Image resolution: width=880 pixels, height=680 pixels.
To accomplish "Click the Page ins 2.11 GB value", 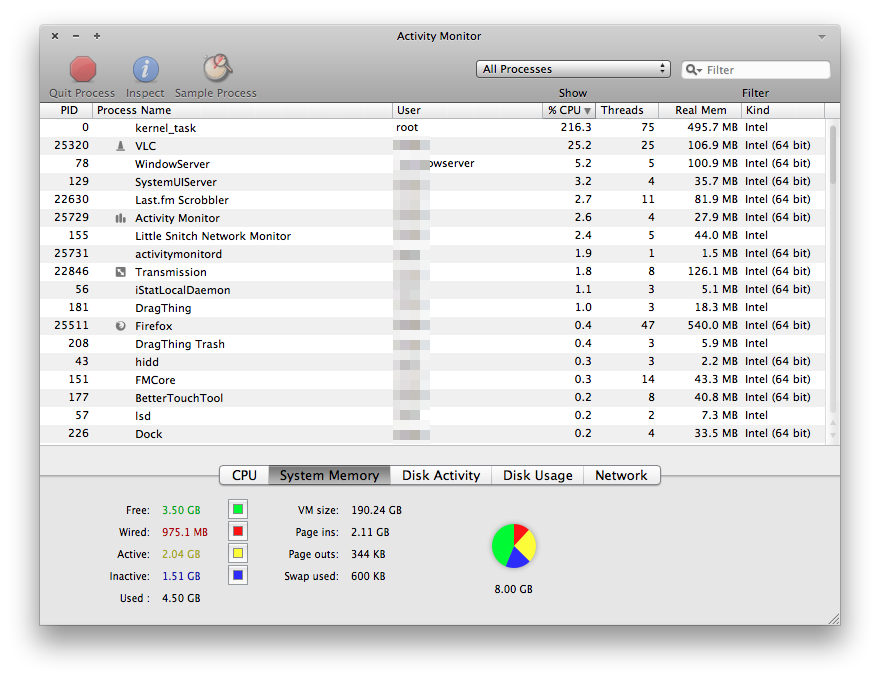I will tap(370, 532).
